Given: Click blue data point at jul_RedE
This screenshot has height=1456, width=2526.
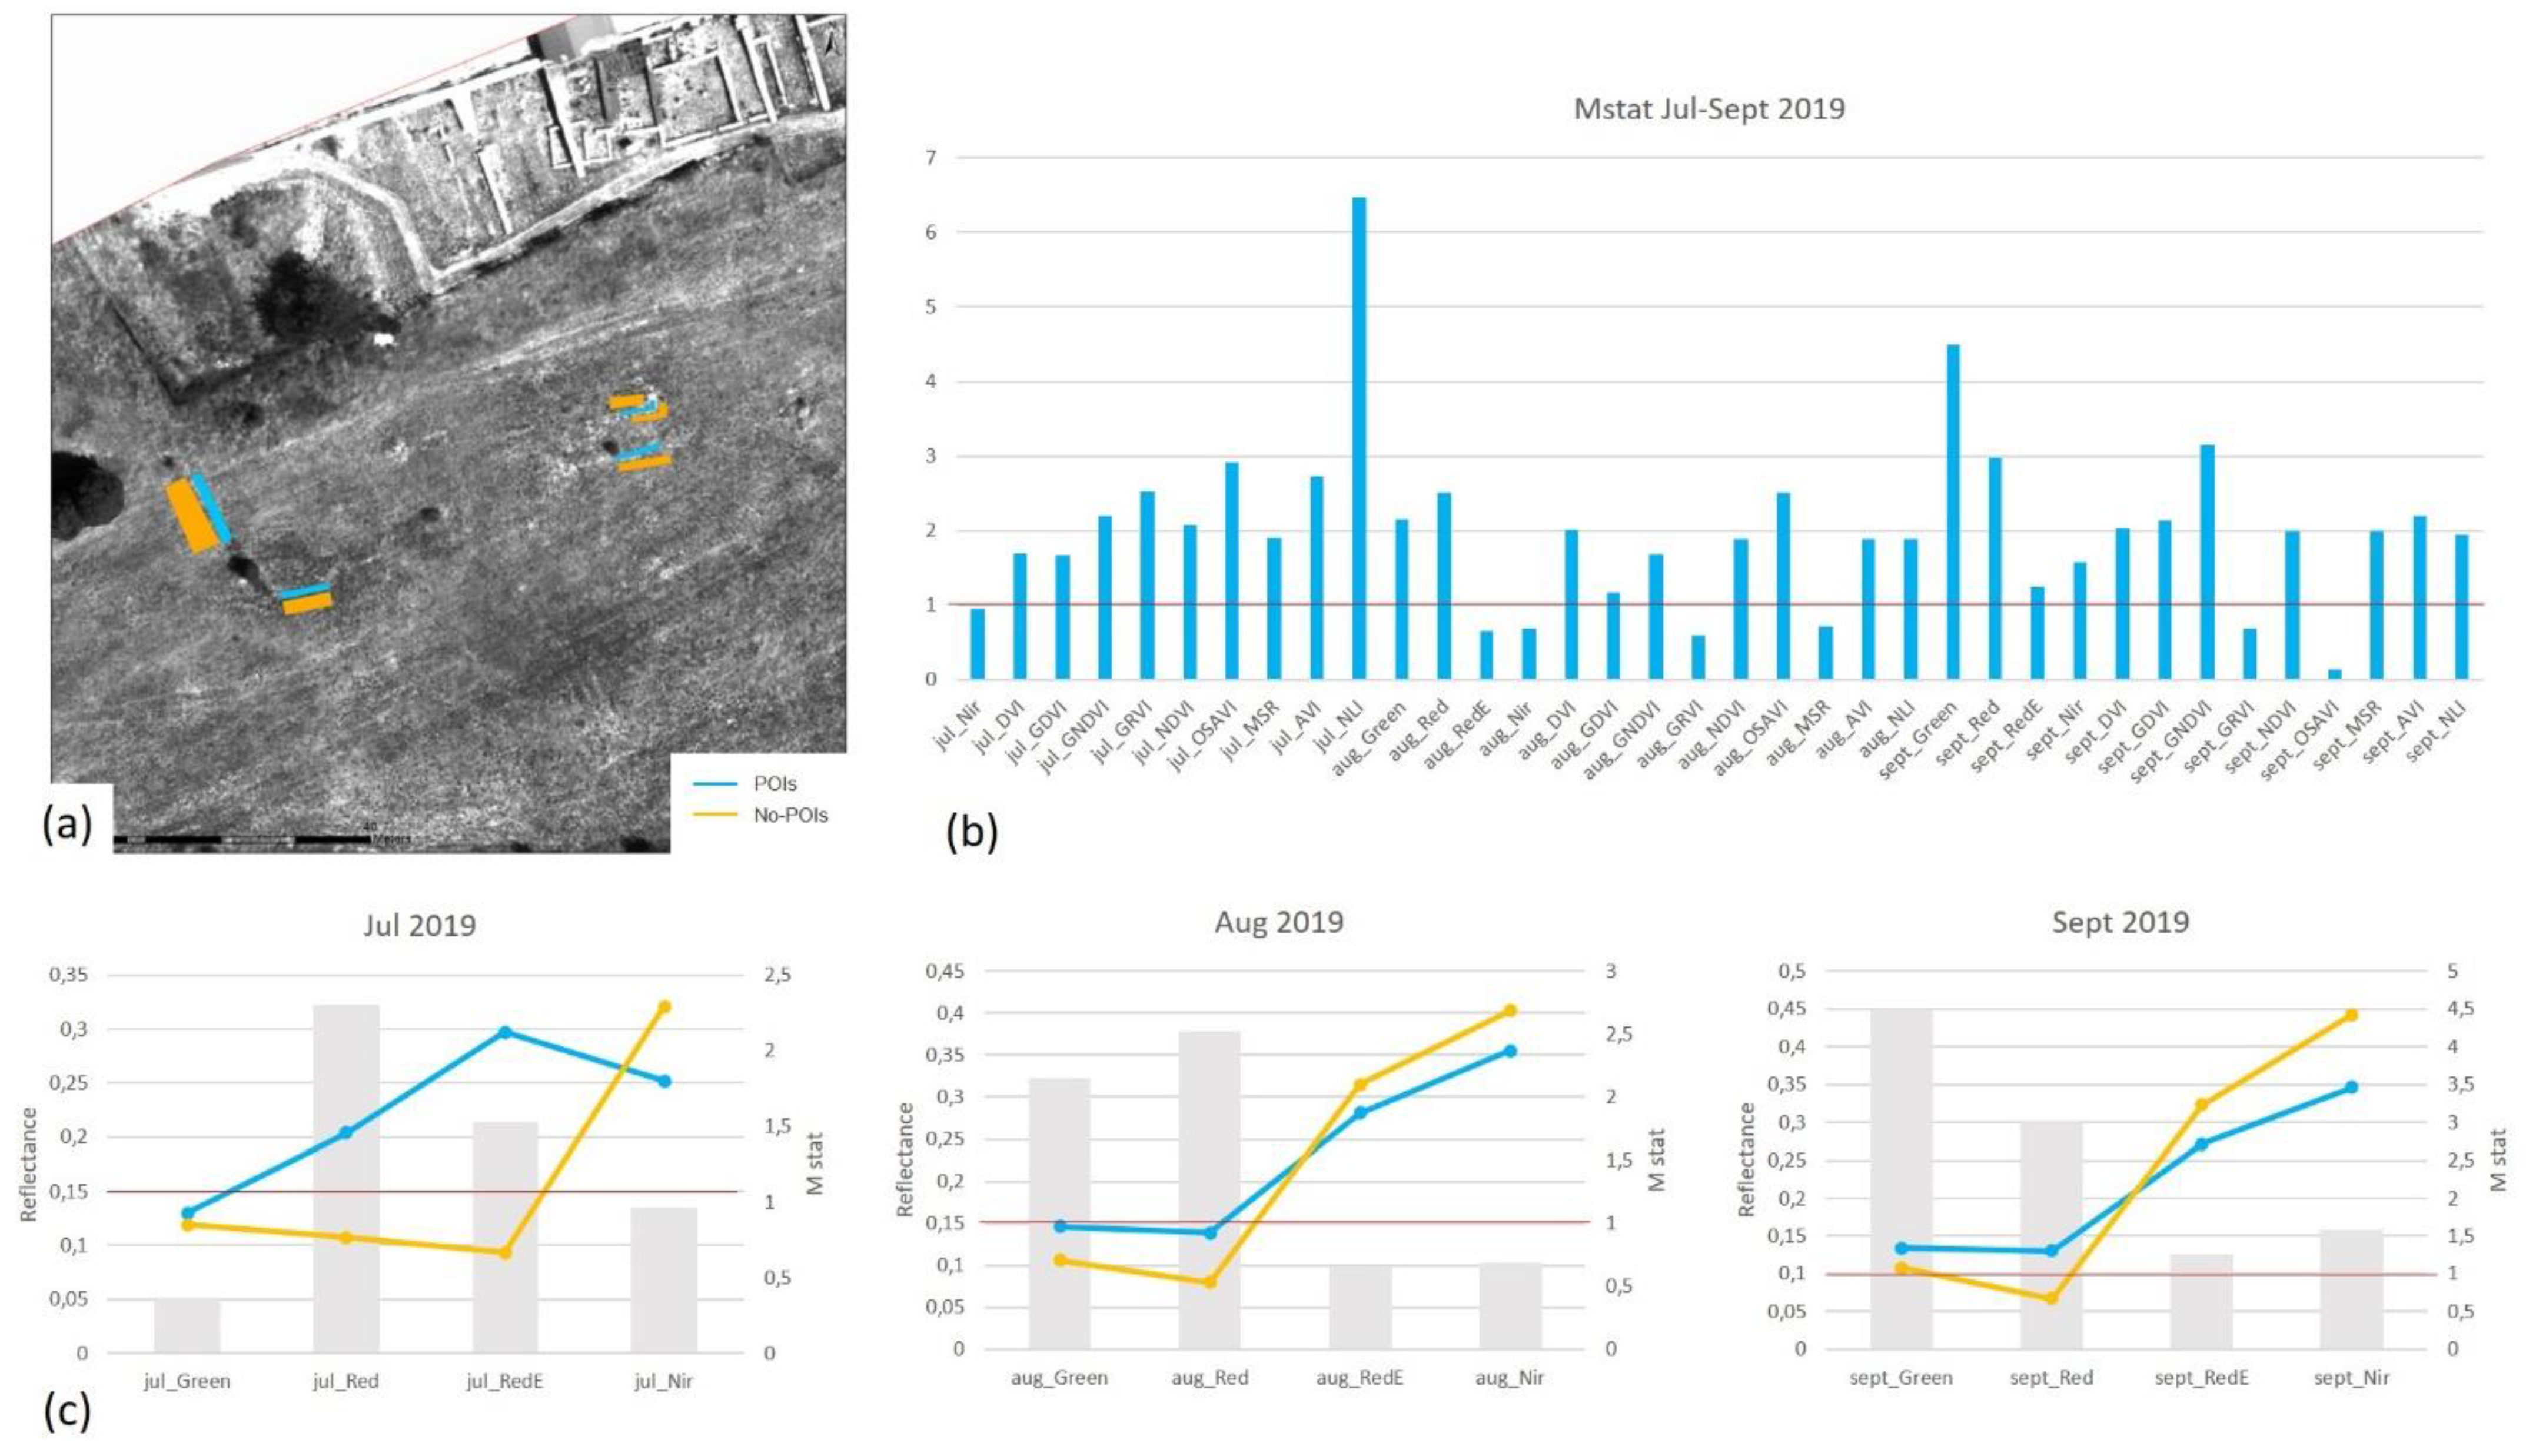Looking at the screenshot, I should tap(505, 1032).
